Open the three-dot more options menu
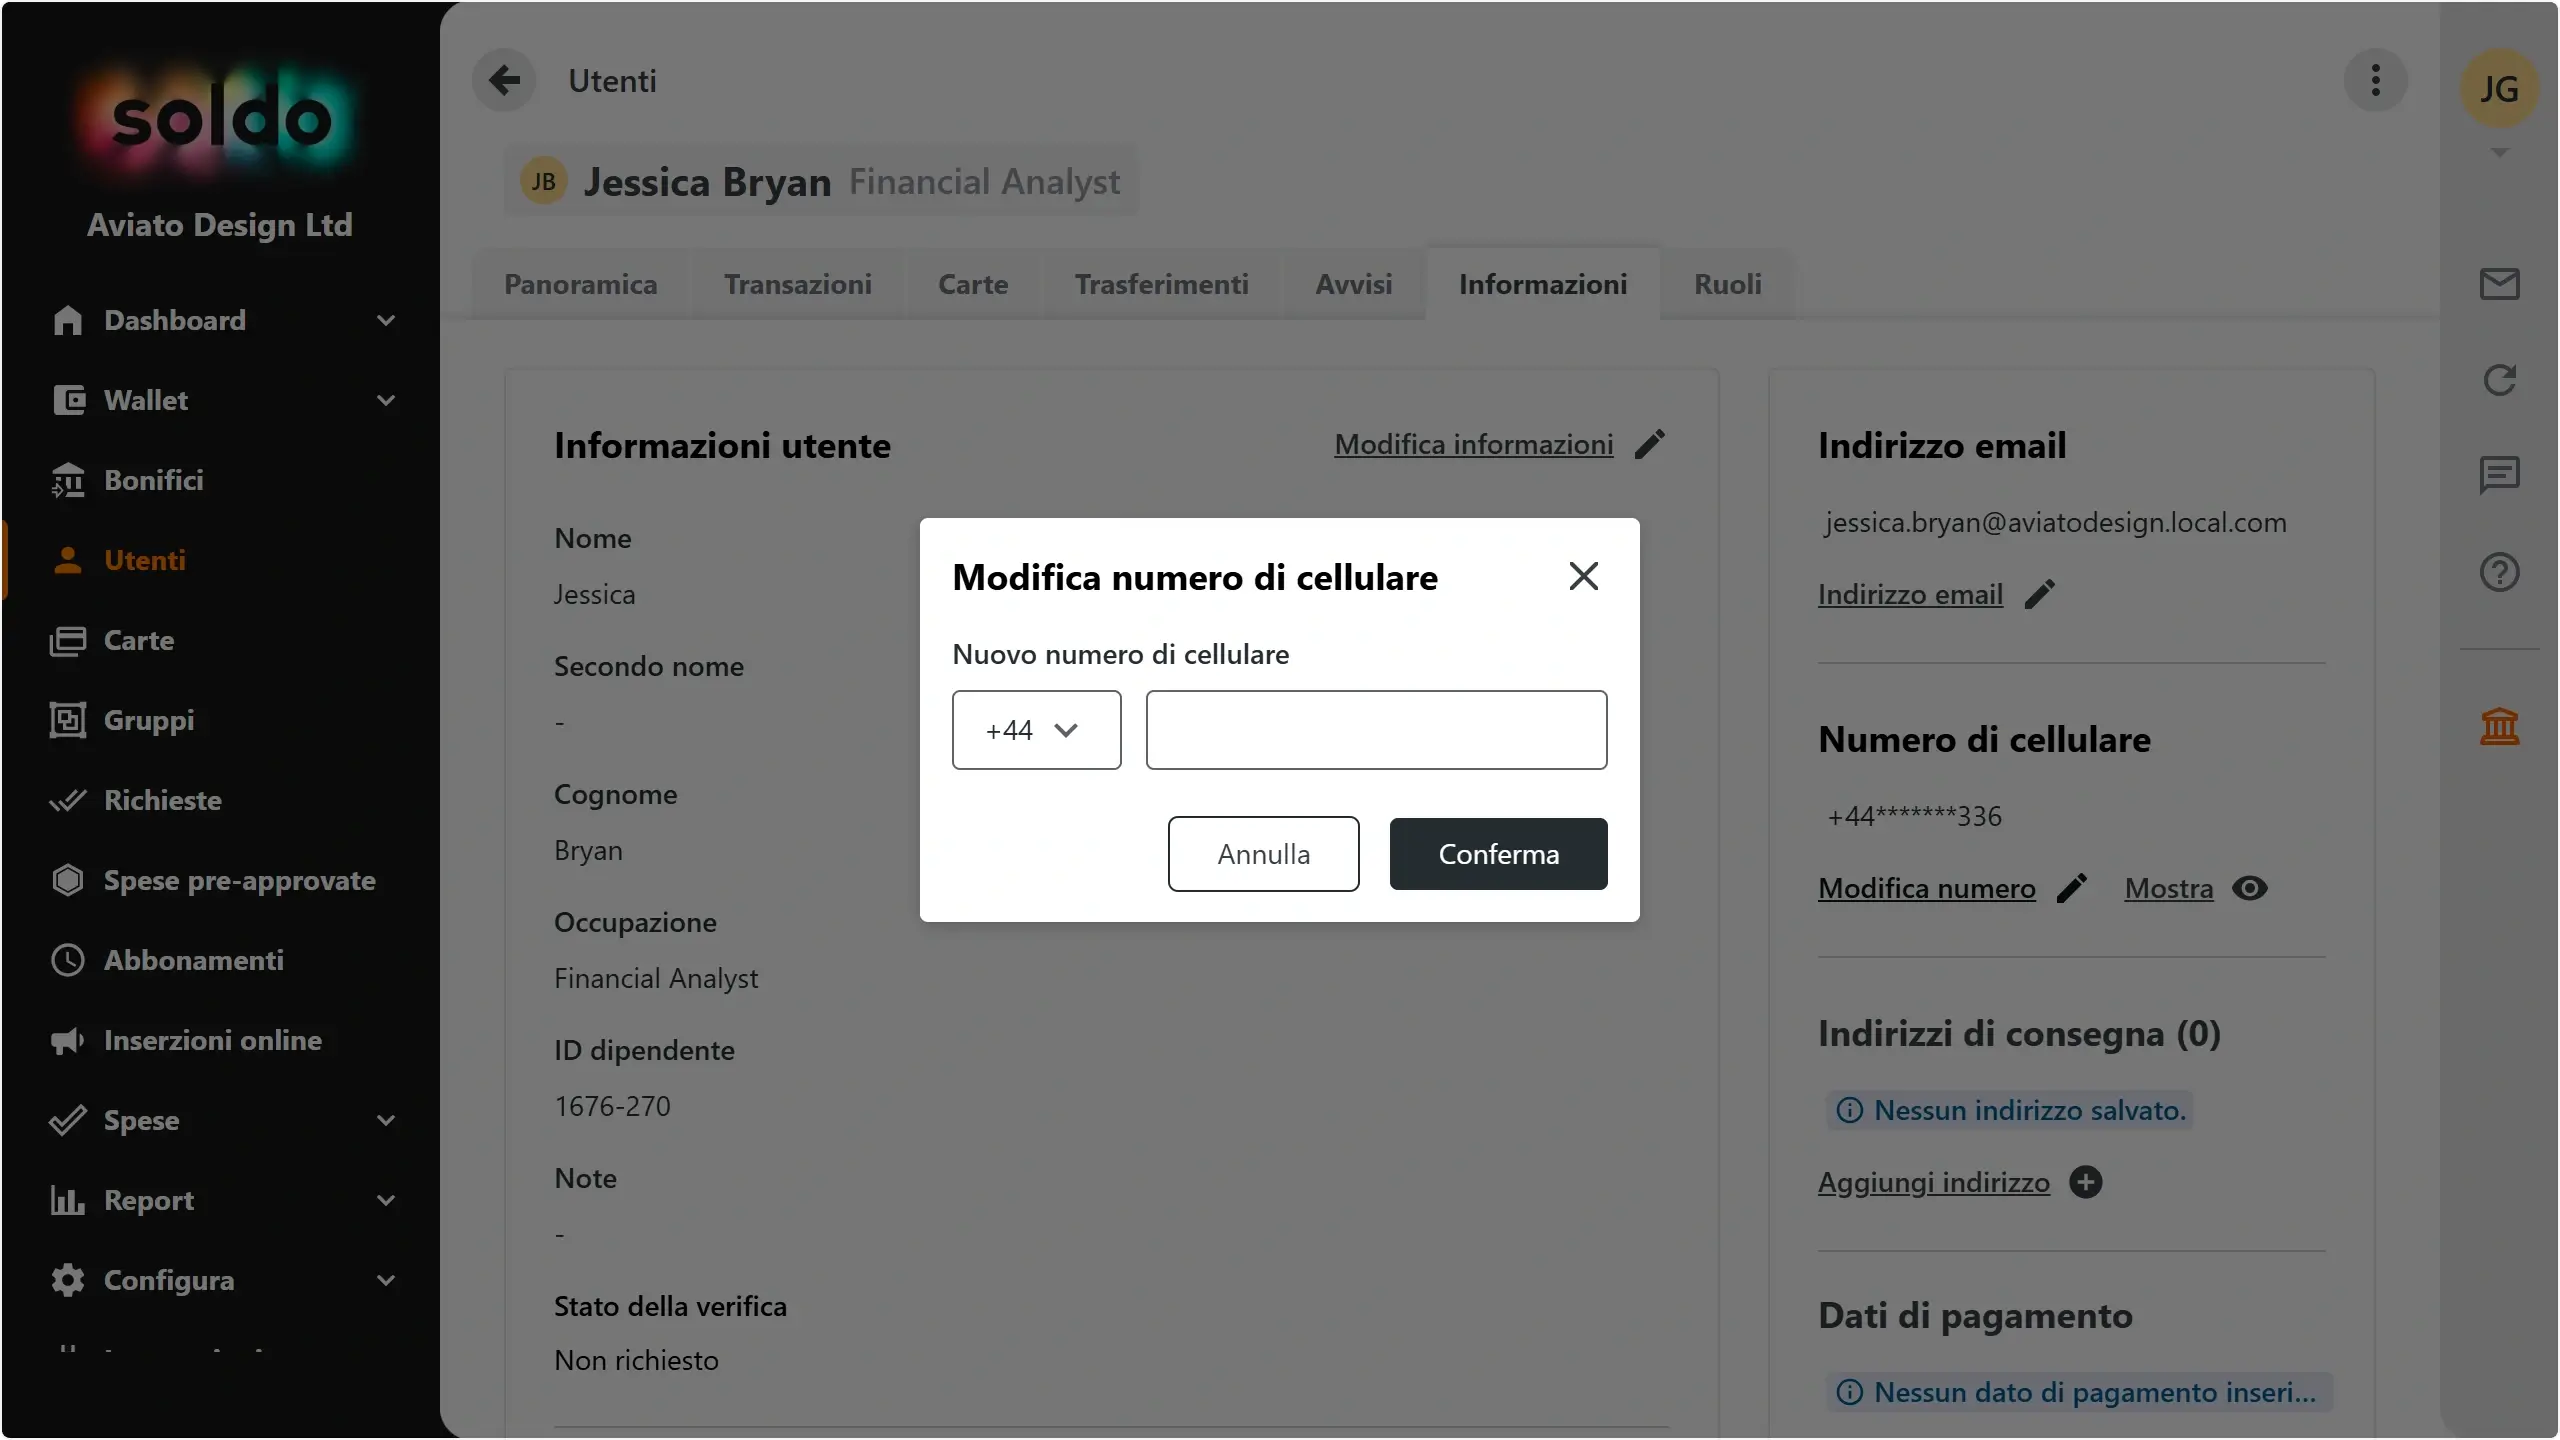Image resolution: width=2560 pixels, height=1440 pixels. [2375, 80]
